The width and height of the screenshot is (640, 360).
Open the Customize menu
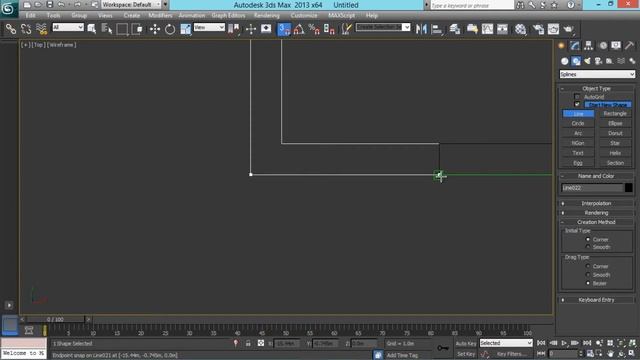click(x=304, y=16)
